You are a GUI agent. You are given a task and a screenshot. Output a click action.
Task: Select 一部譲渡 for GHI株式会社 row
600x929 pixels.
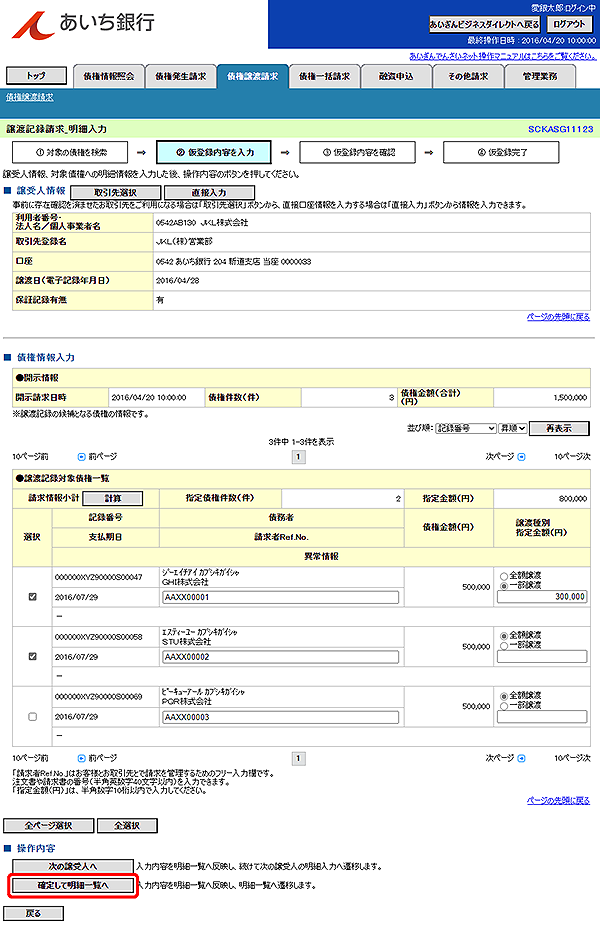pyautogui.click(x=504, y=585)
